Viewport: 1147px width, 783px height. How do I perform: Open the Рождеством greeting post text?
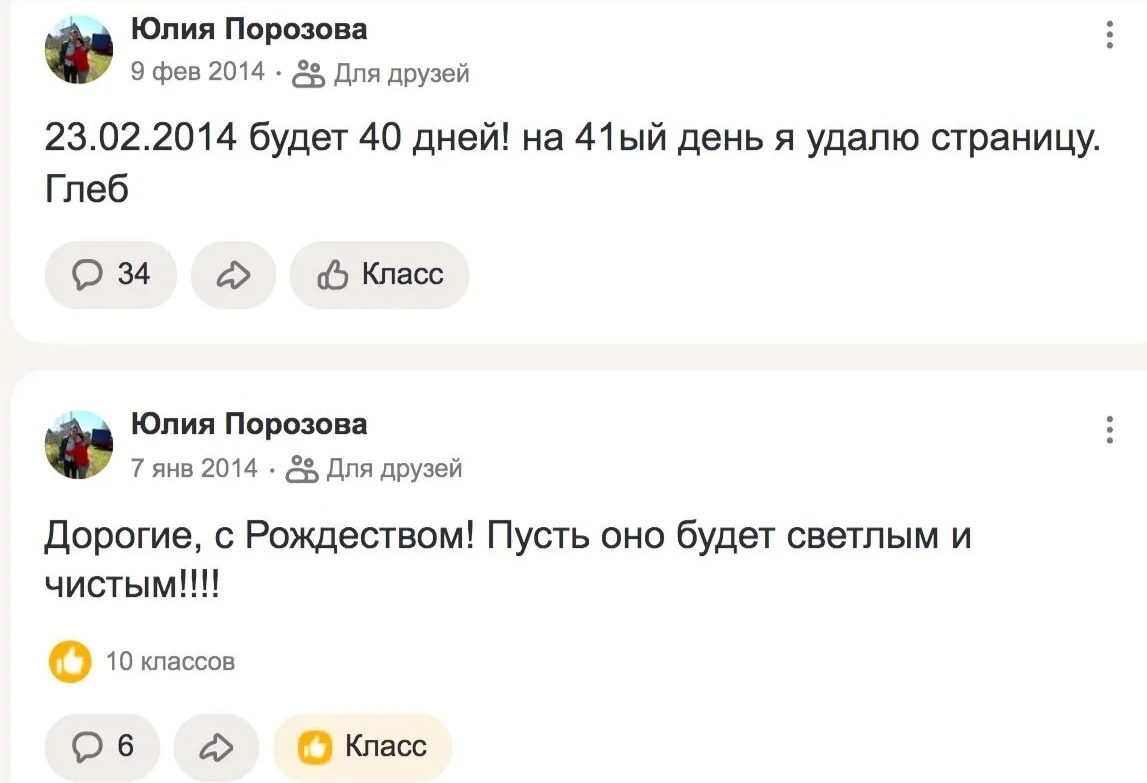click(508, 560)
